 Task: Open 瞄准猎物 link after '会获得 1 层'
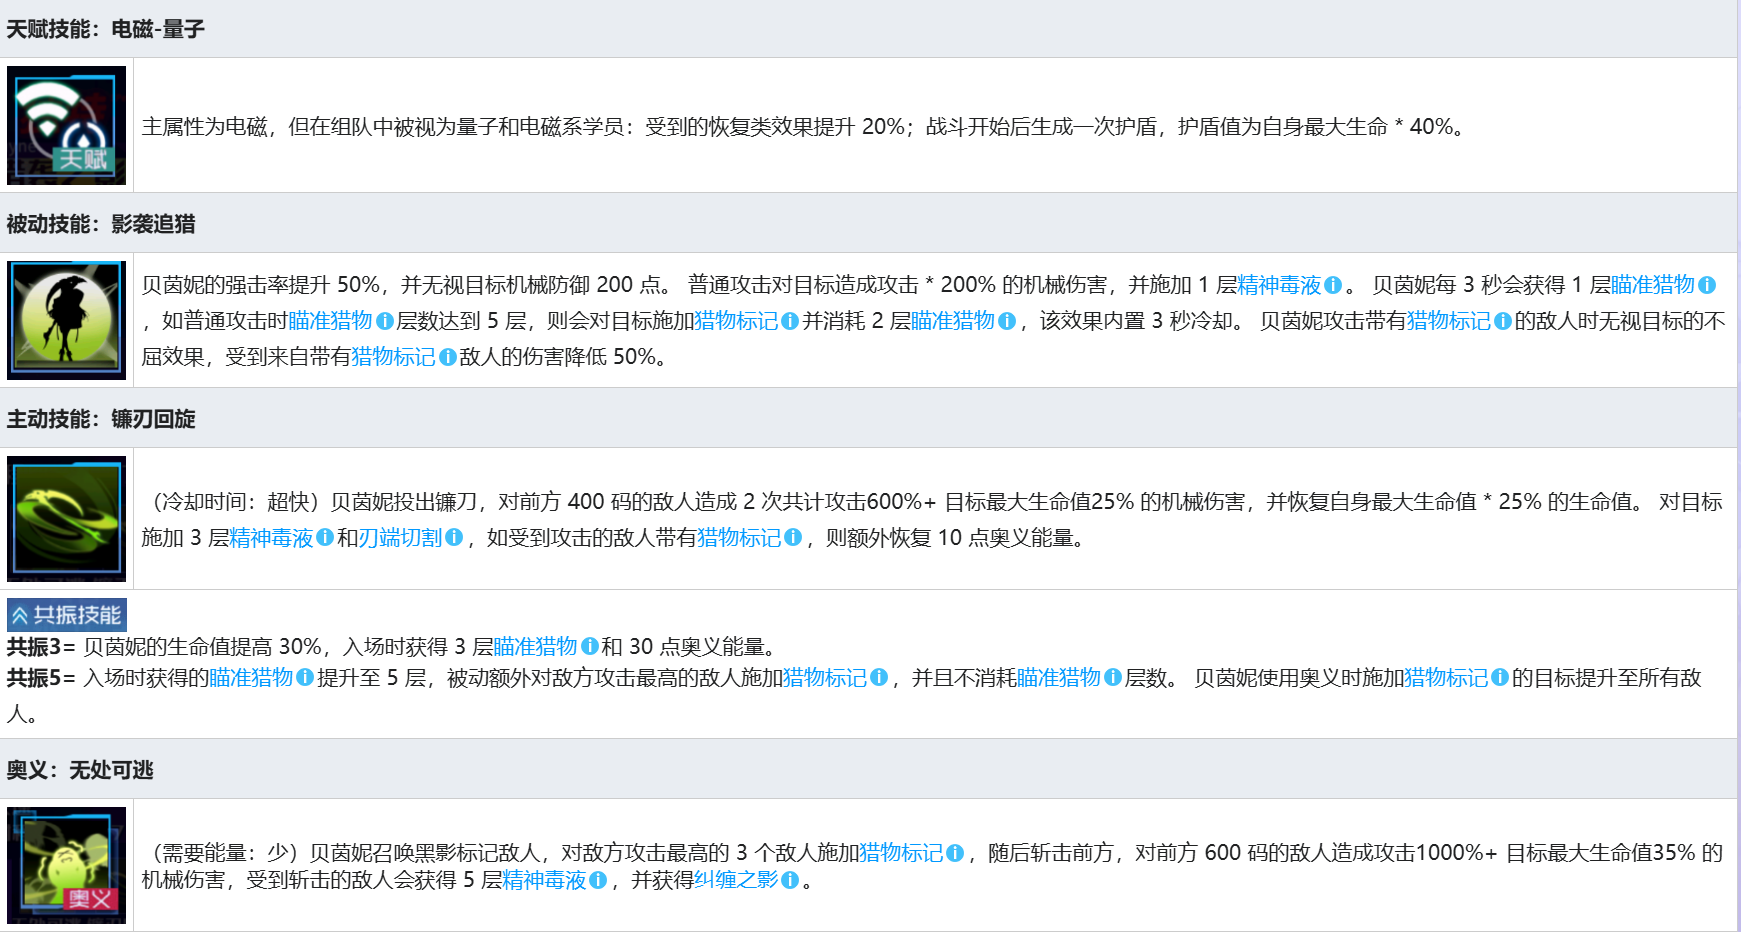pyautogui.click(x=1653, y=285)
